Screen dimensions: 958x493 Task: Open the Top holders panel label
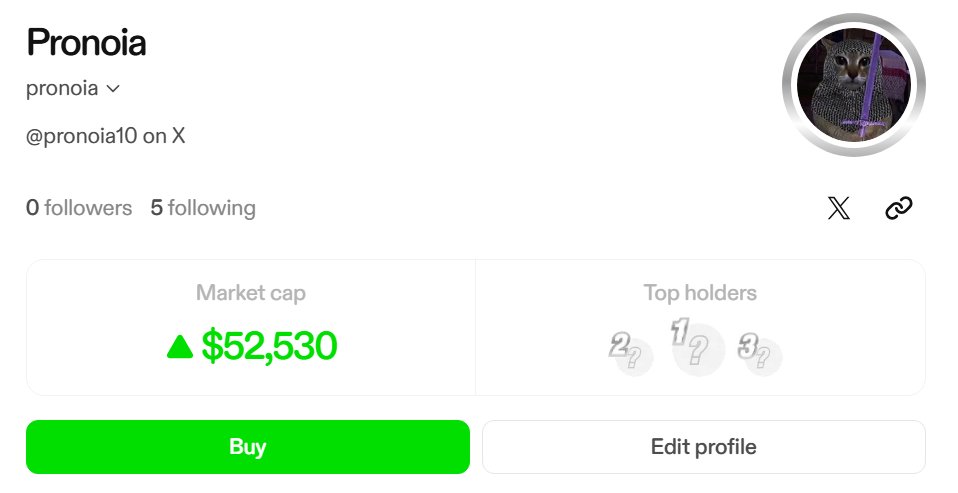click(700, 293)
